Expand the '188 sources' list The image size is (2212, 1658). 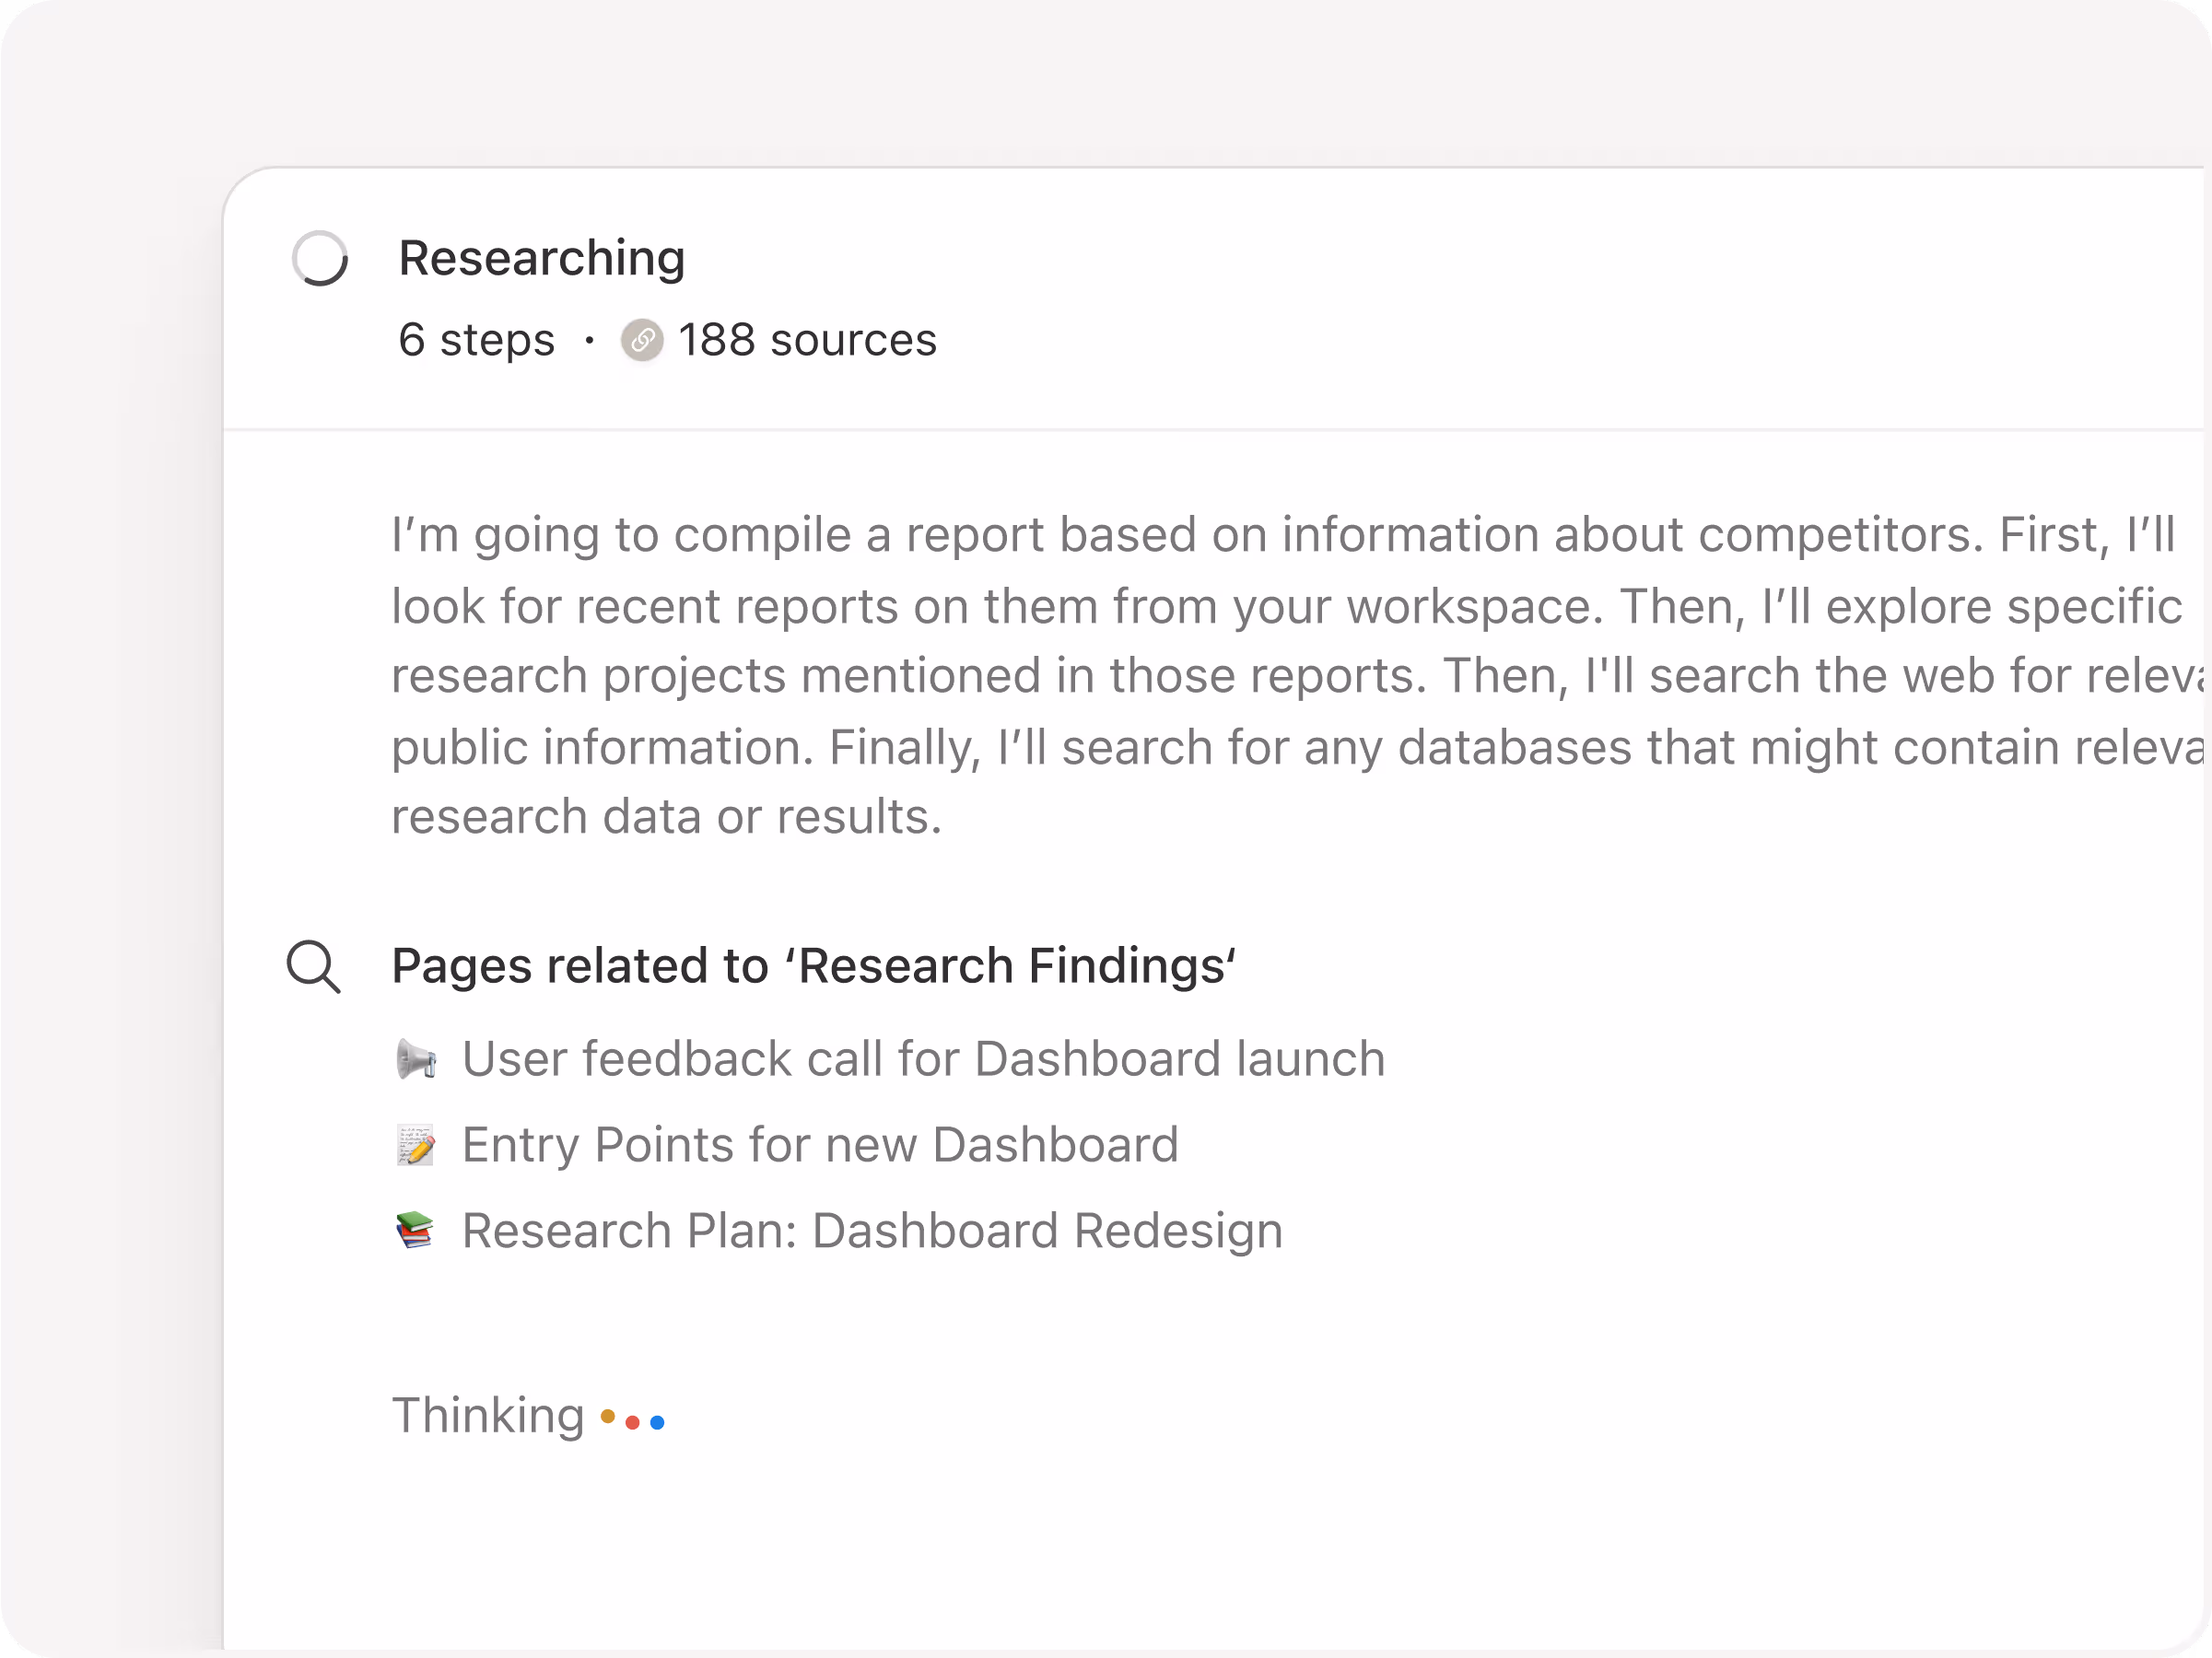[807, 340]
